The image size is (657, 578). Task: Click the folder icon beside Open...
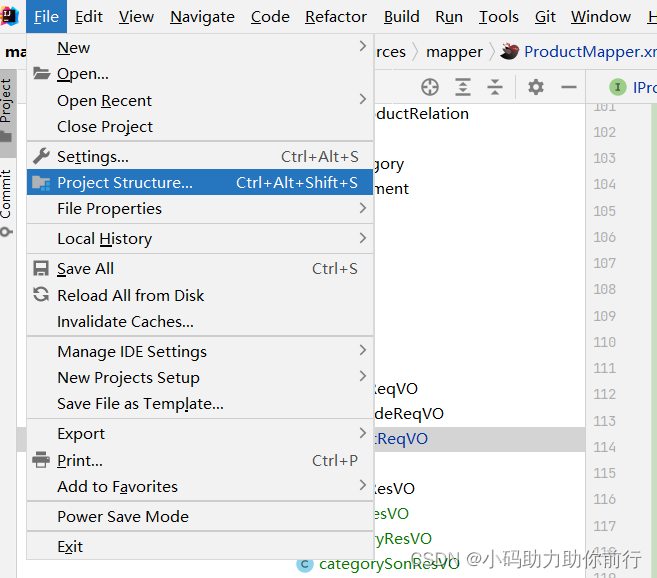(x=41, y=73)
